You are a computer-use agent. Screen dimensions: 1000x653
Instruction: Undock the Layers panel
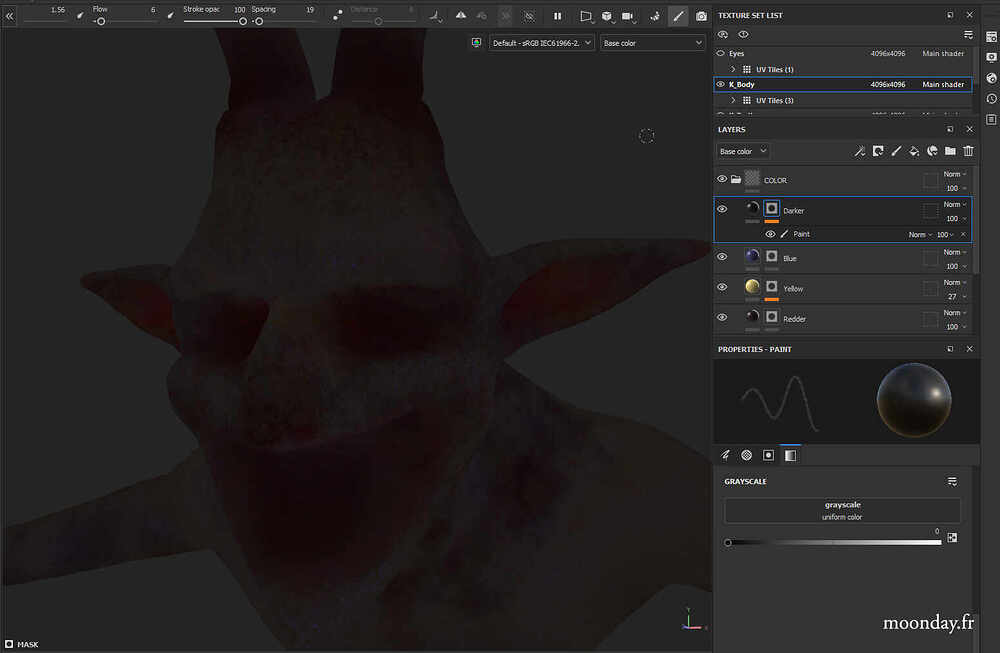pyautogui.click(x=950, y=129)
